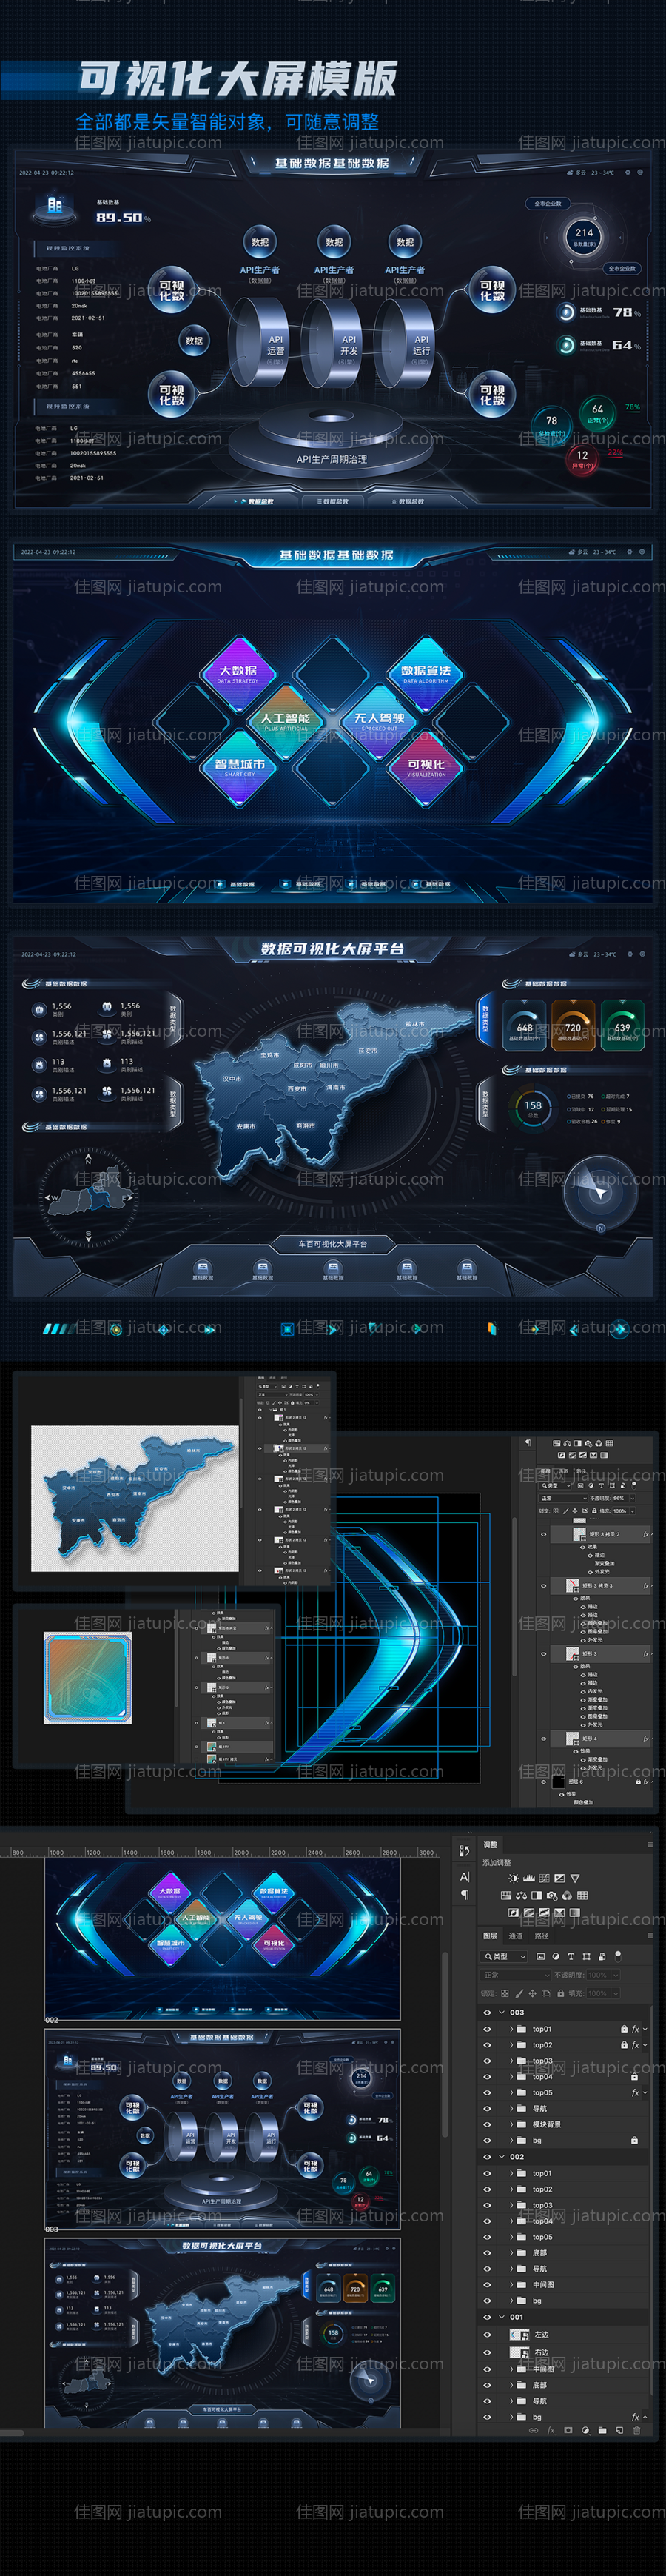Switch to the 通道 tab
Screen dimensions: 666x2576
516,1935
